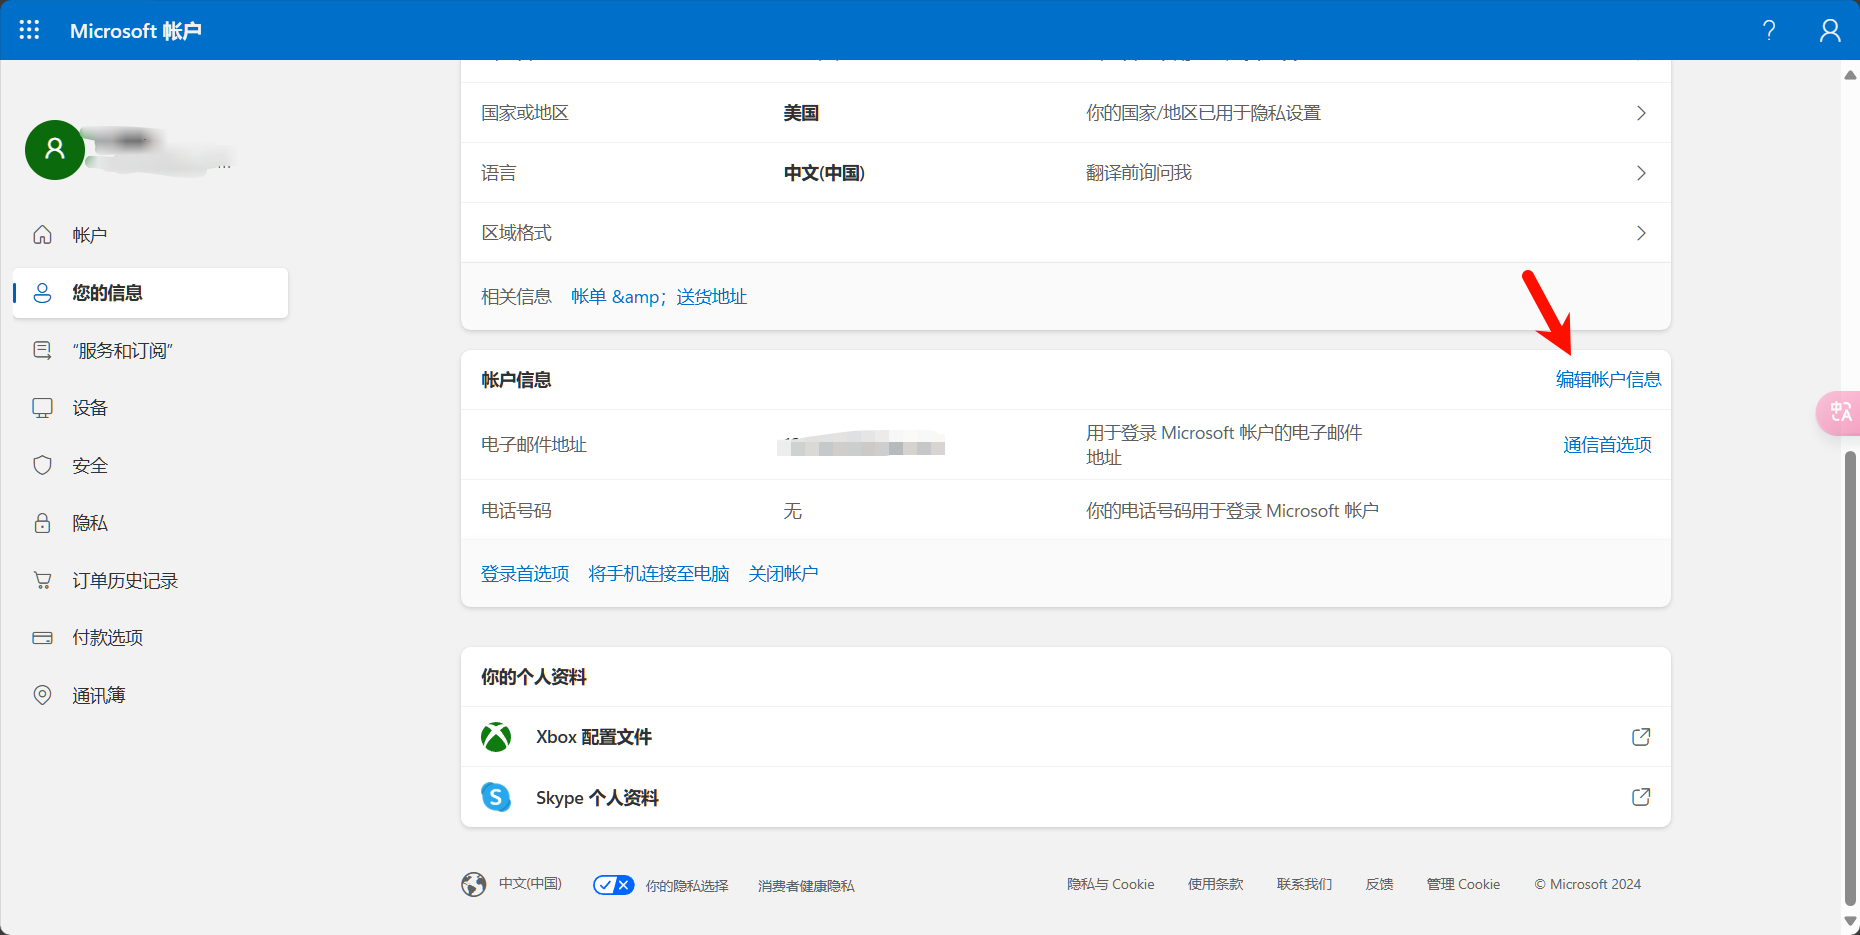This screenshot has width=1860, height=935.
Task: Click the 电话号码 value 无
Action: pos(793,511)
